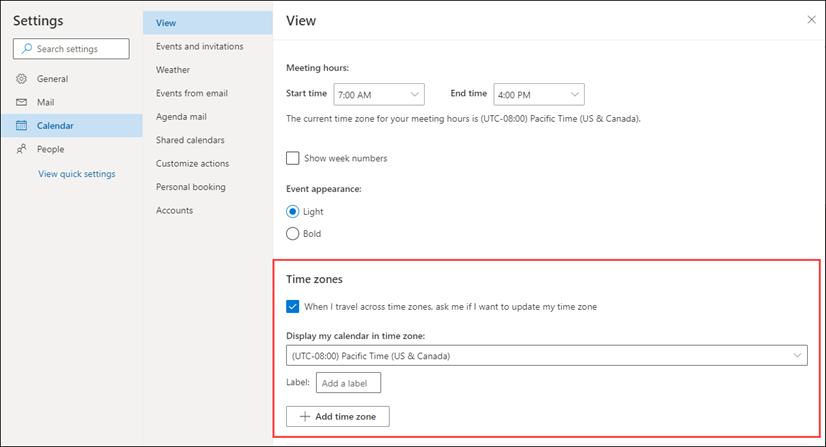Click the Time zones heading
Viewport: 826px width, 447px height.
314,279
